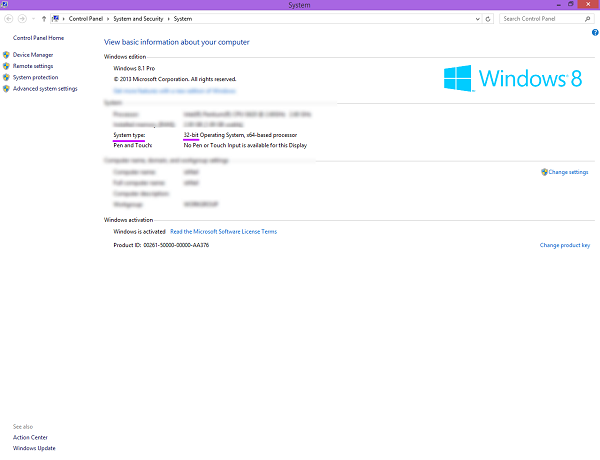Click the 'System type:' label
Screen dimensions: 600x460
coord(129,135)
